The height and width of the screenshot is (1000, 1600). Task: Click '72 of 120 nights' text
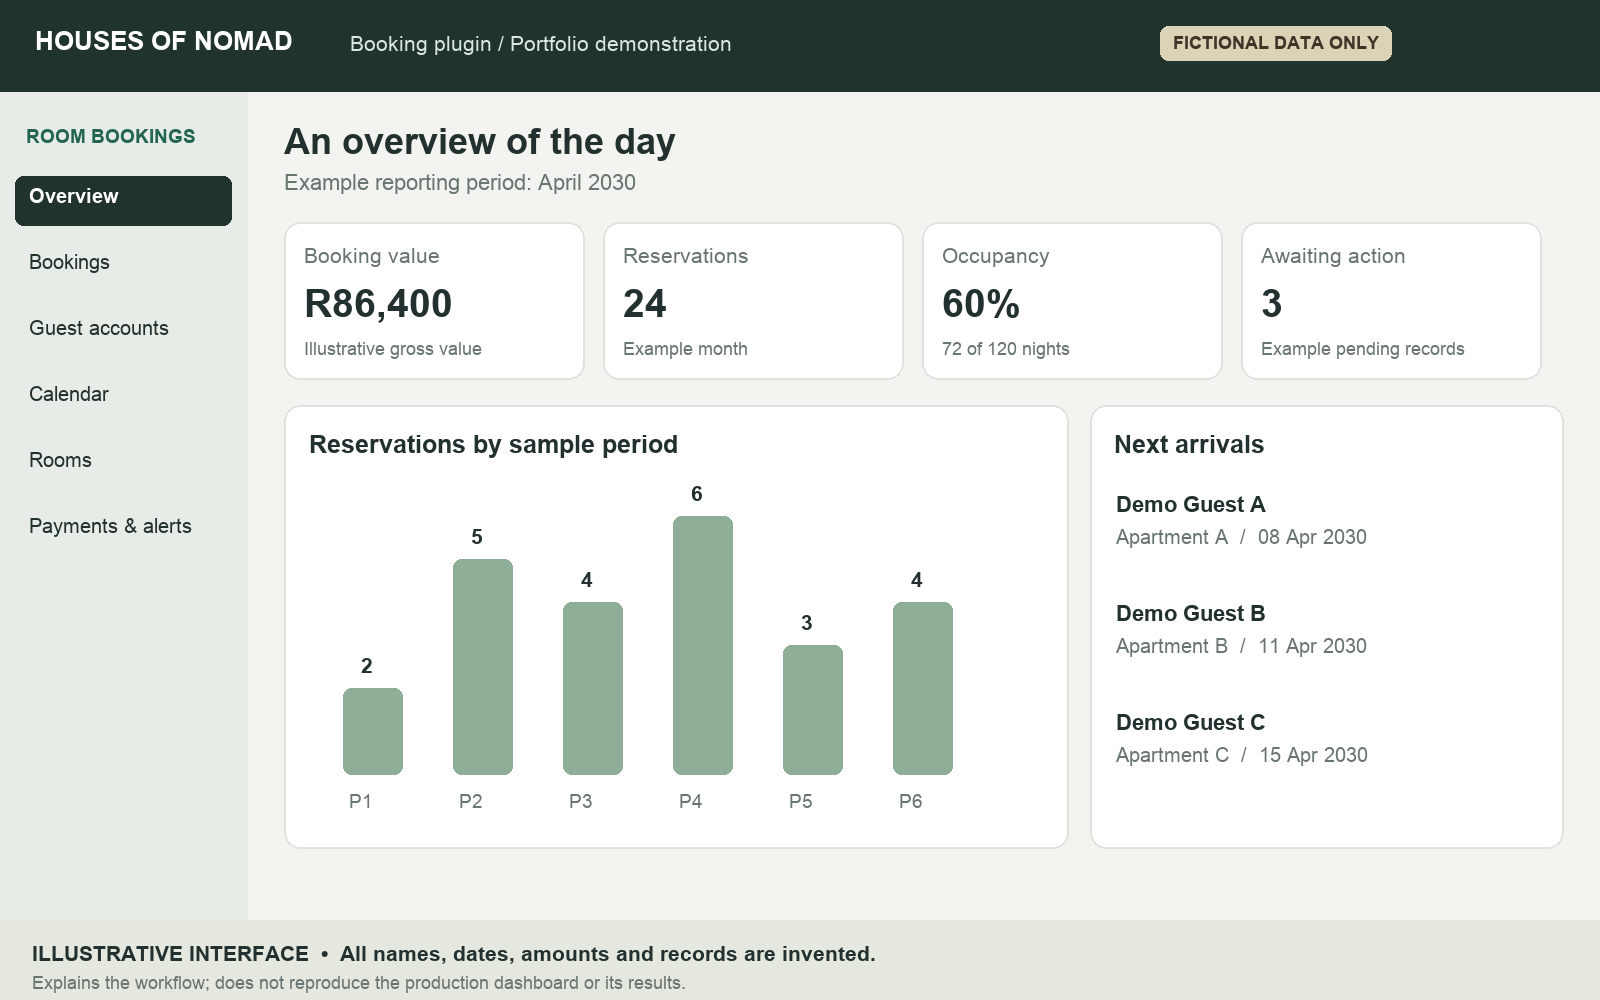[x=1005, y=349]
